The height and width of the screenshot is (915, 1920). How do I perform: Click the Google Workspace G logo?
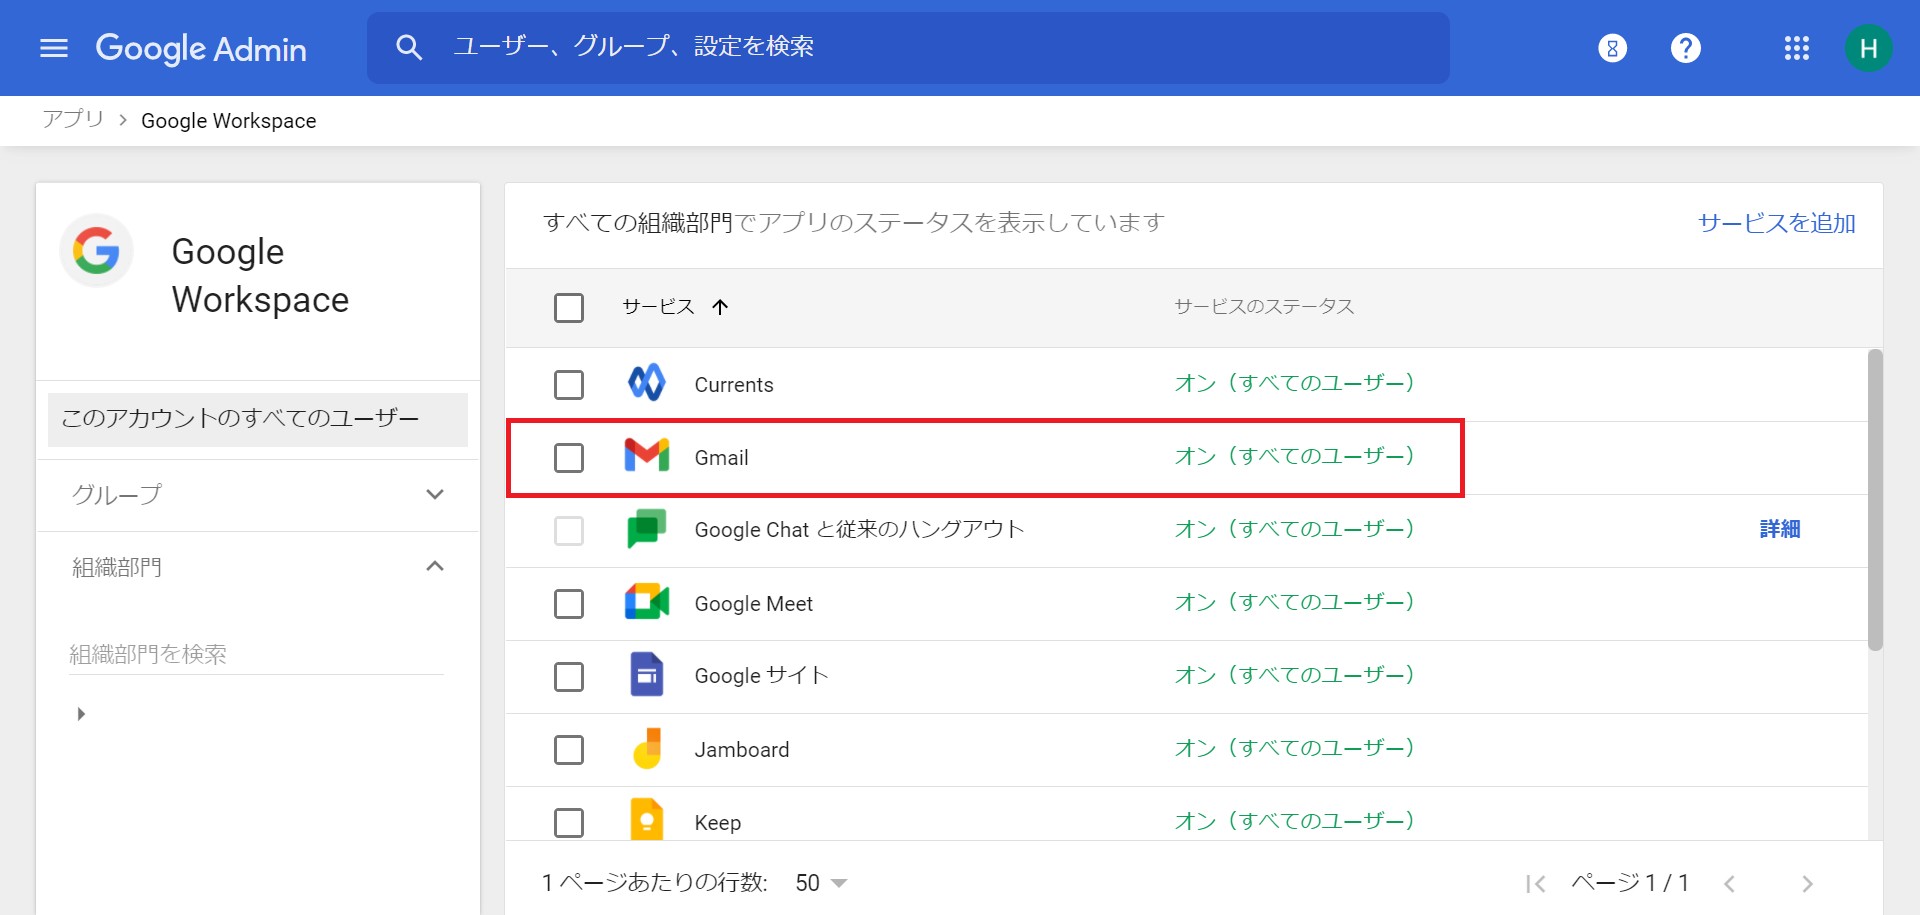coord(96,250)
